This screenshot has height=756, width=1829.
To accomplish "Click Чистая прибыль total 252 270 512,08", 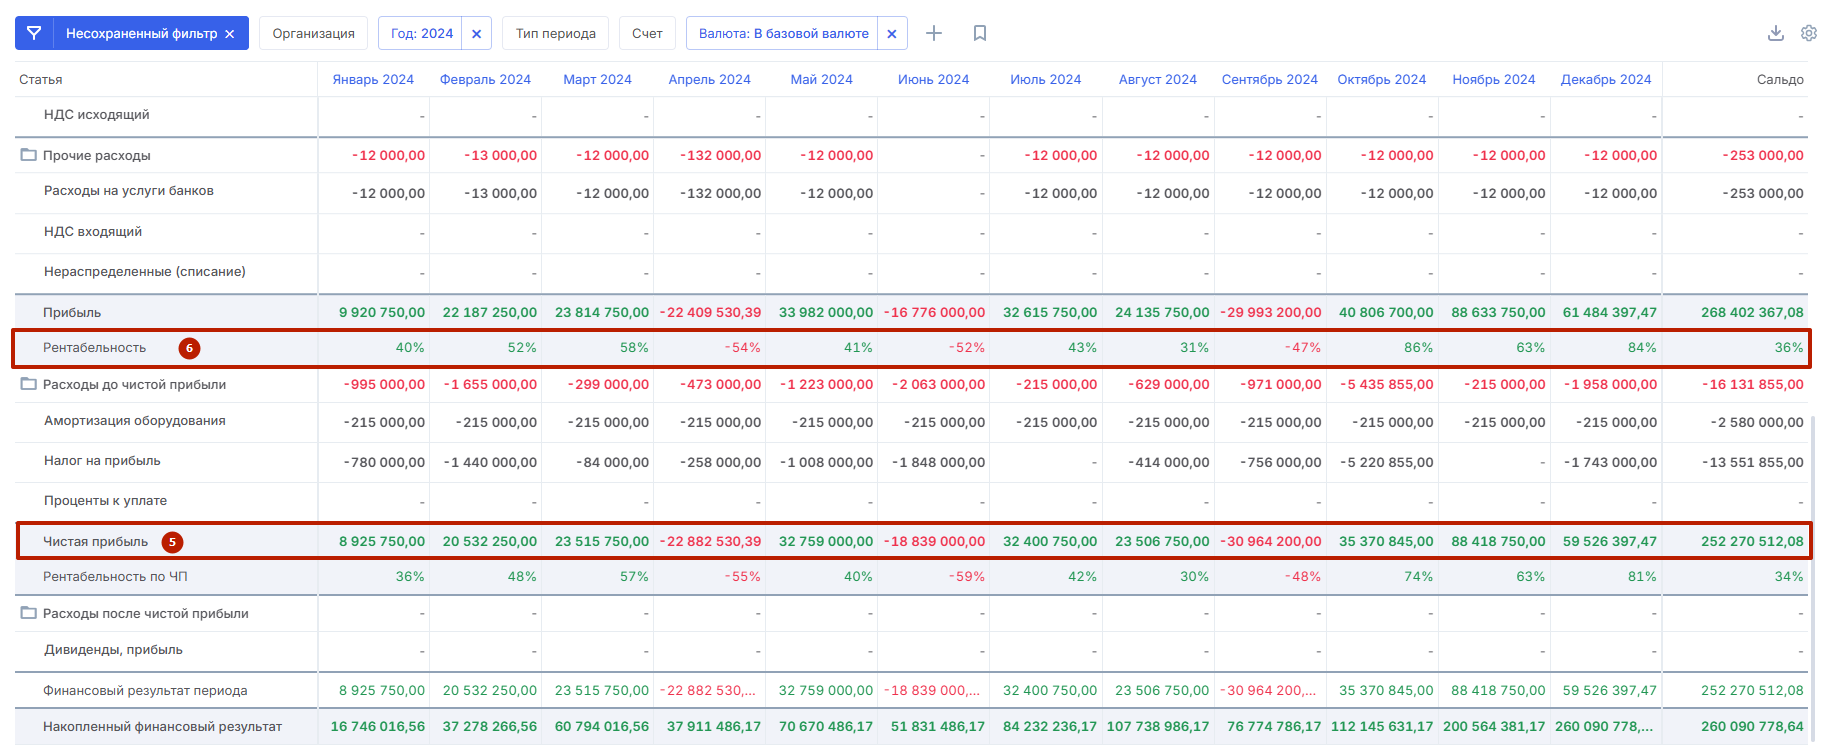I will (1752, 542).
